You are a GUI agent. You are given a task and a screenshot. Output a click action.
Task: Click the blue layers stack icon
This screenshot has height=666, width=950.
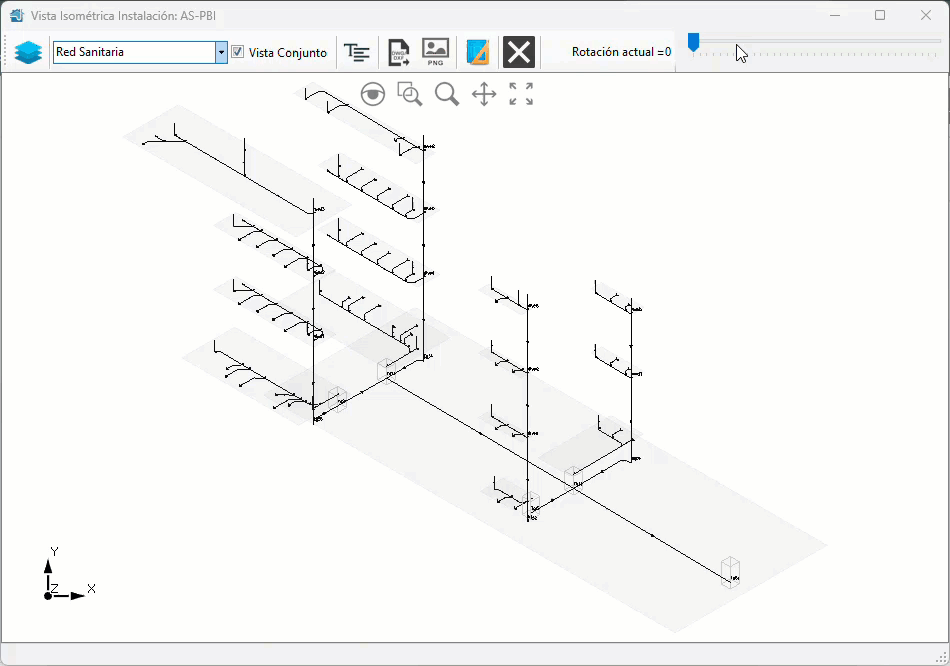[28, 52]
